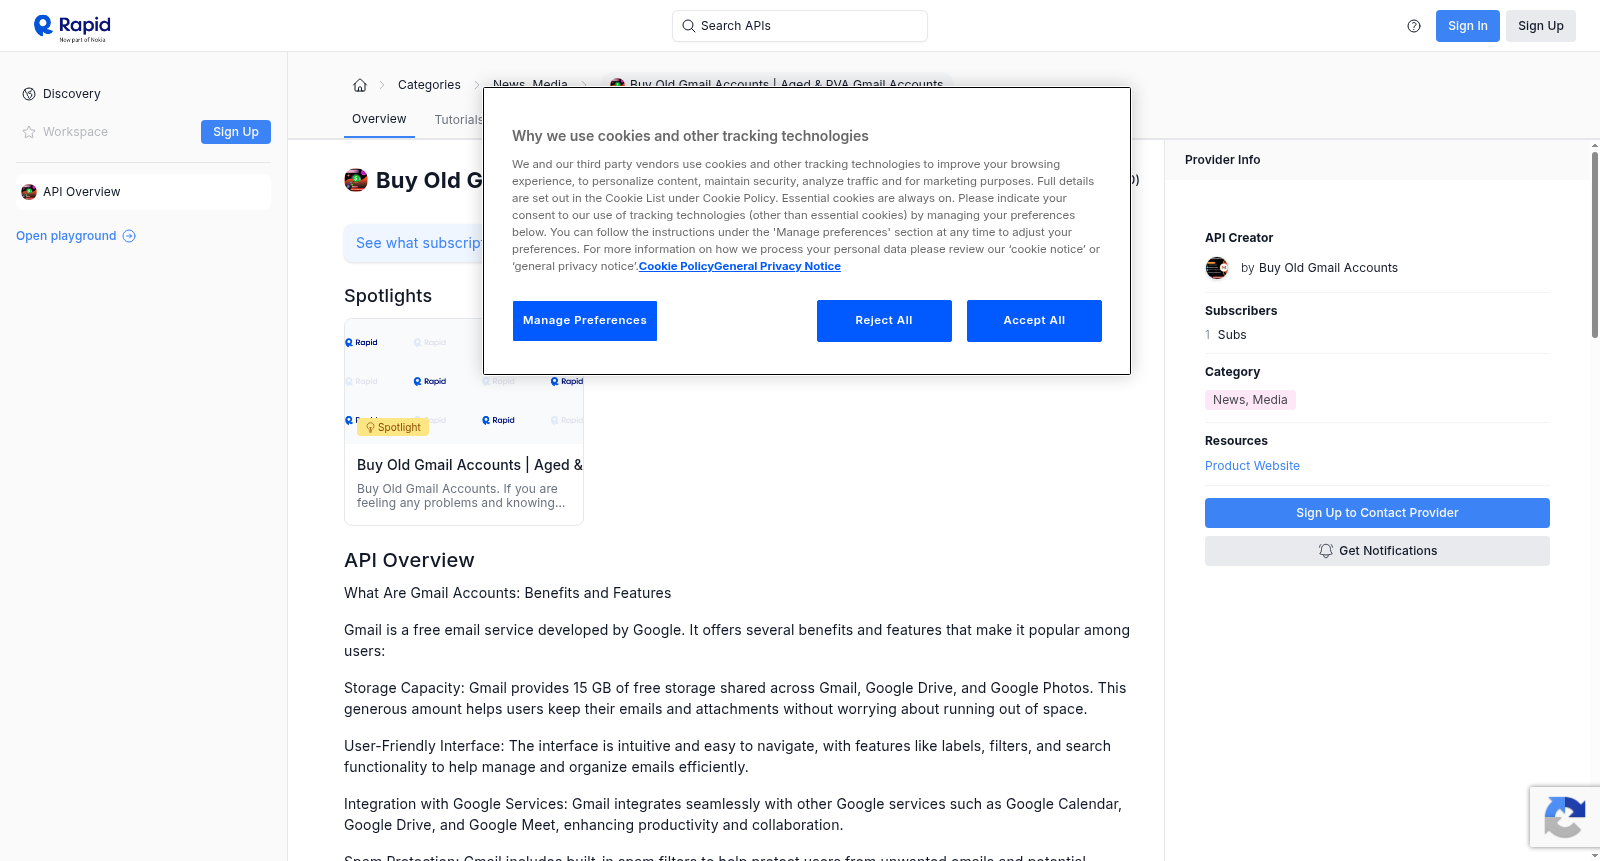Screen dimensions: 1600x861
Task: Click creator name Buy Old Gmail Accounts
Action: (1328, 268)
